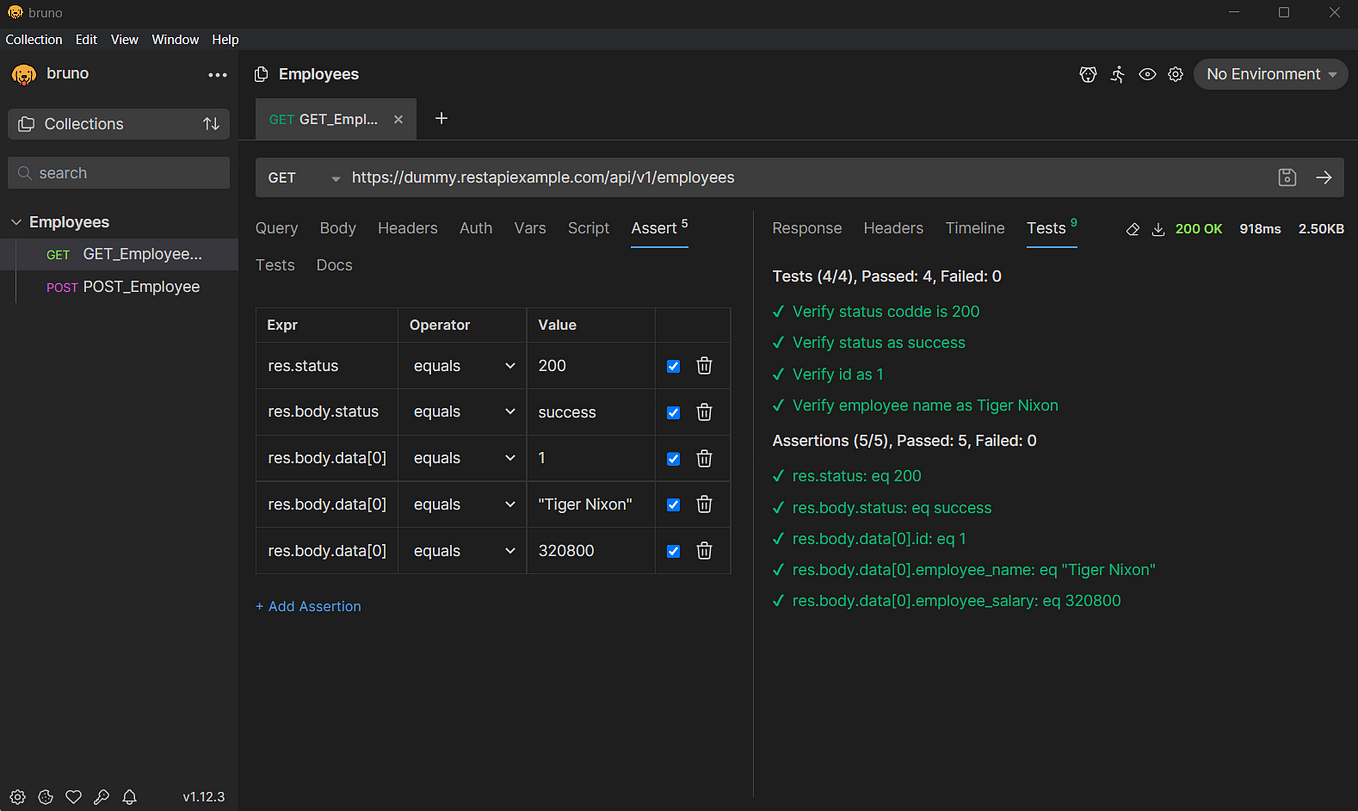Image resolution: width=1358 pixels, height=811 pixels.
Task: Click the Add Assertion link
Action: (308, 606)
